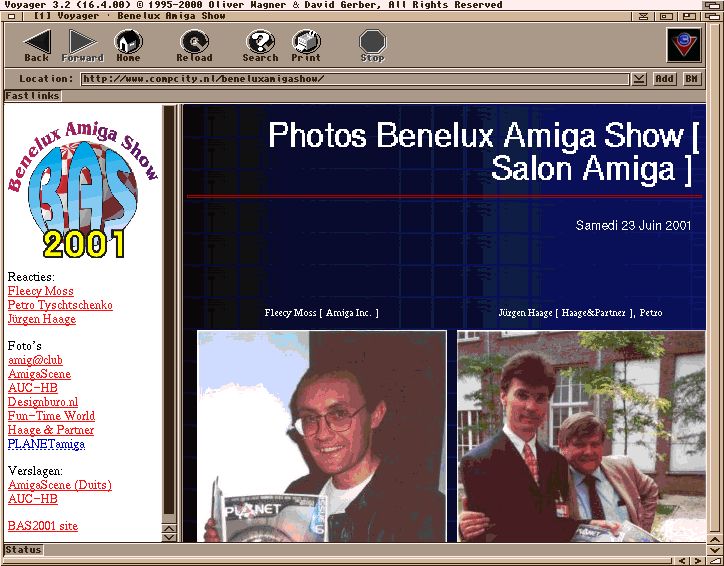Open Designburo.nl photos link

click(x=43, y=402)
